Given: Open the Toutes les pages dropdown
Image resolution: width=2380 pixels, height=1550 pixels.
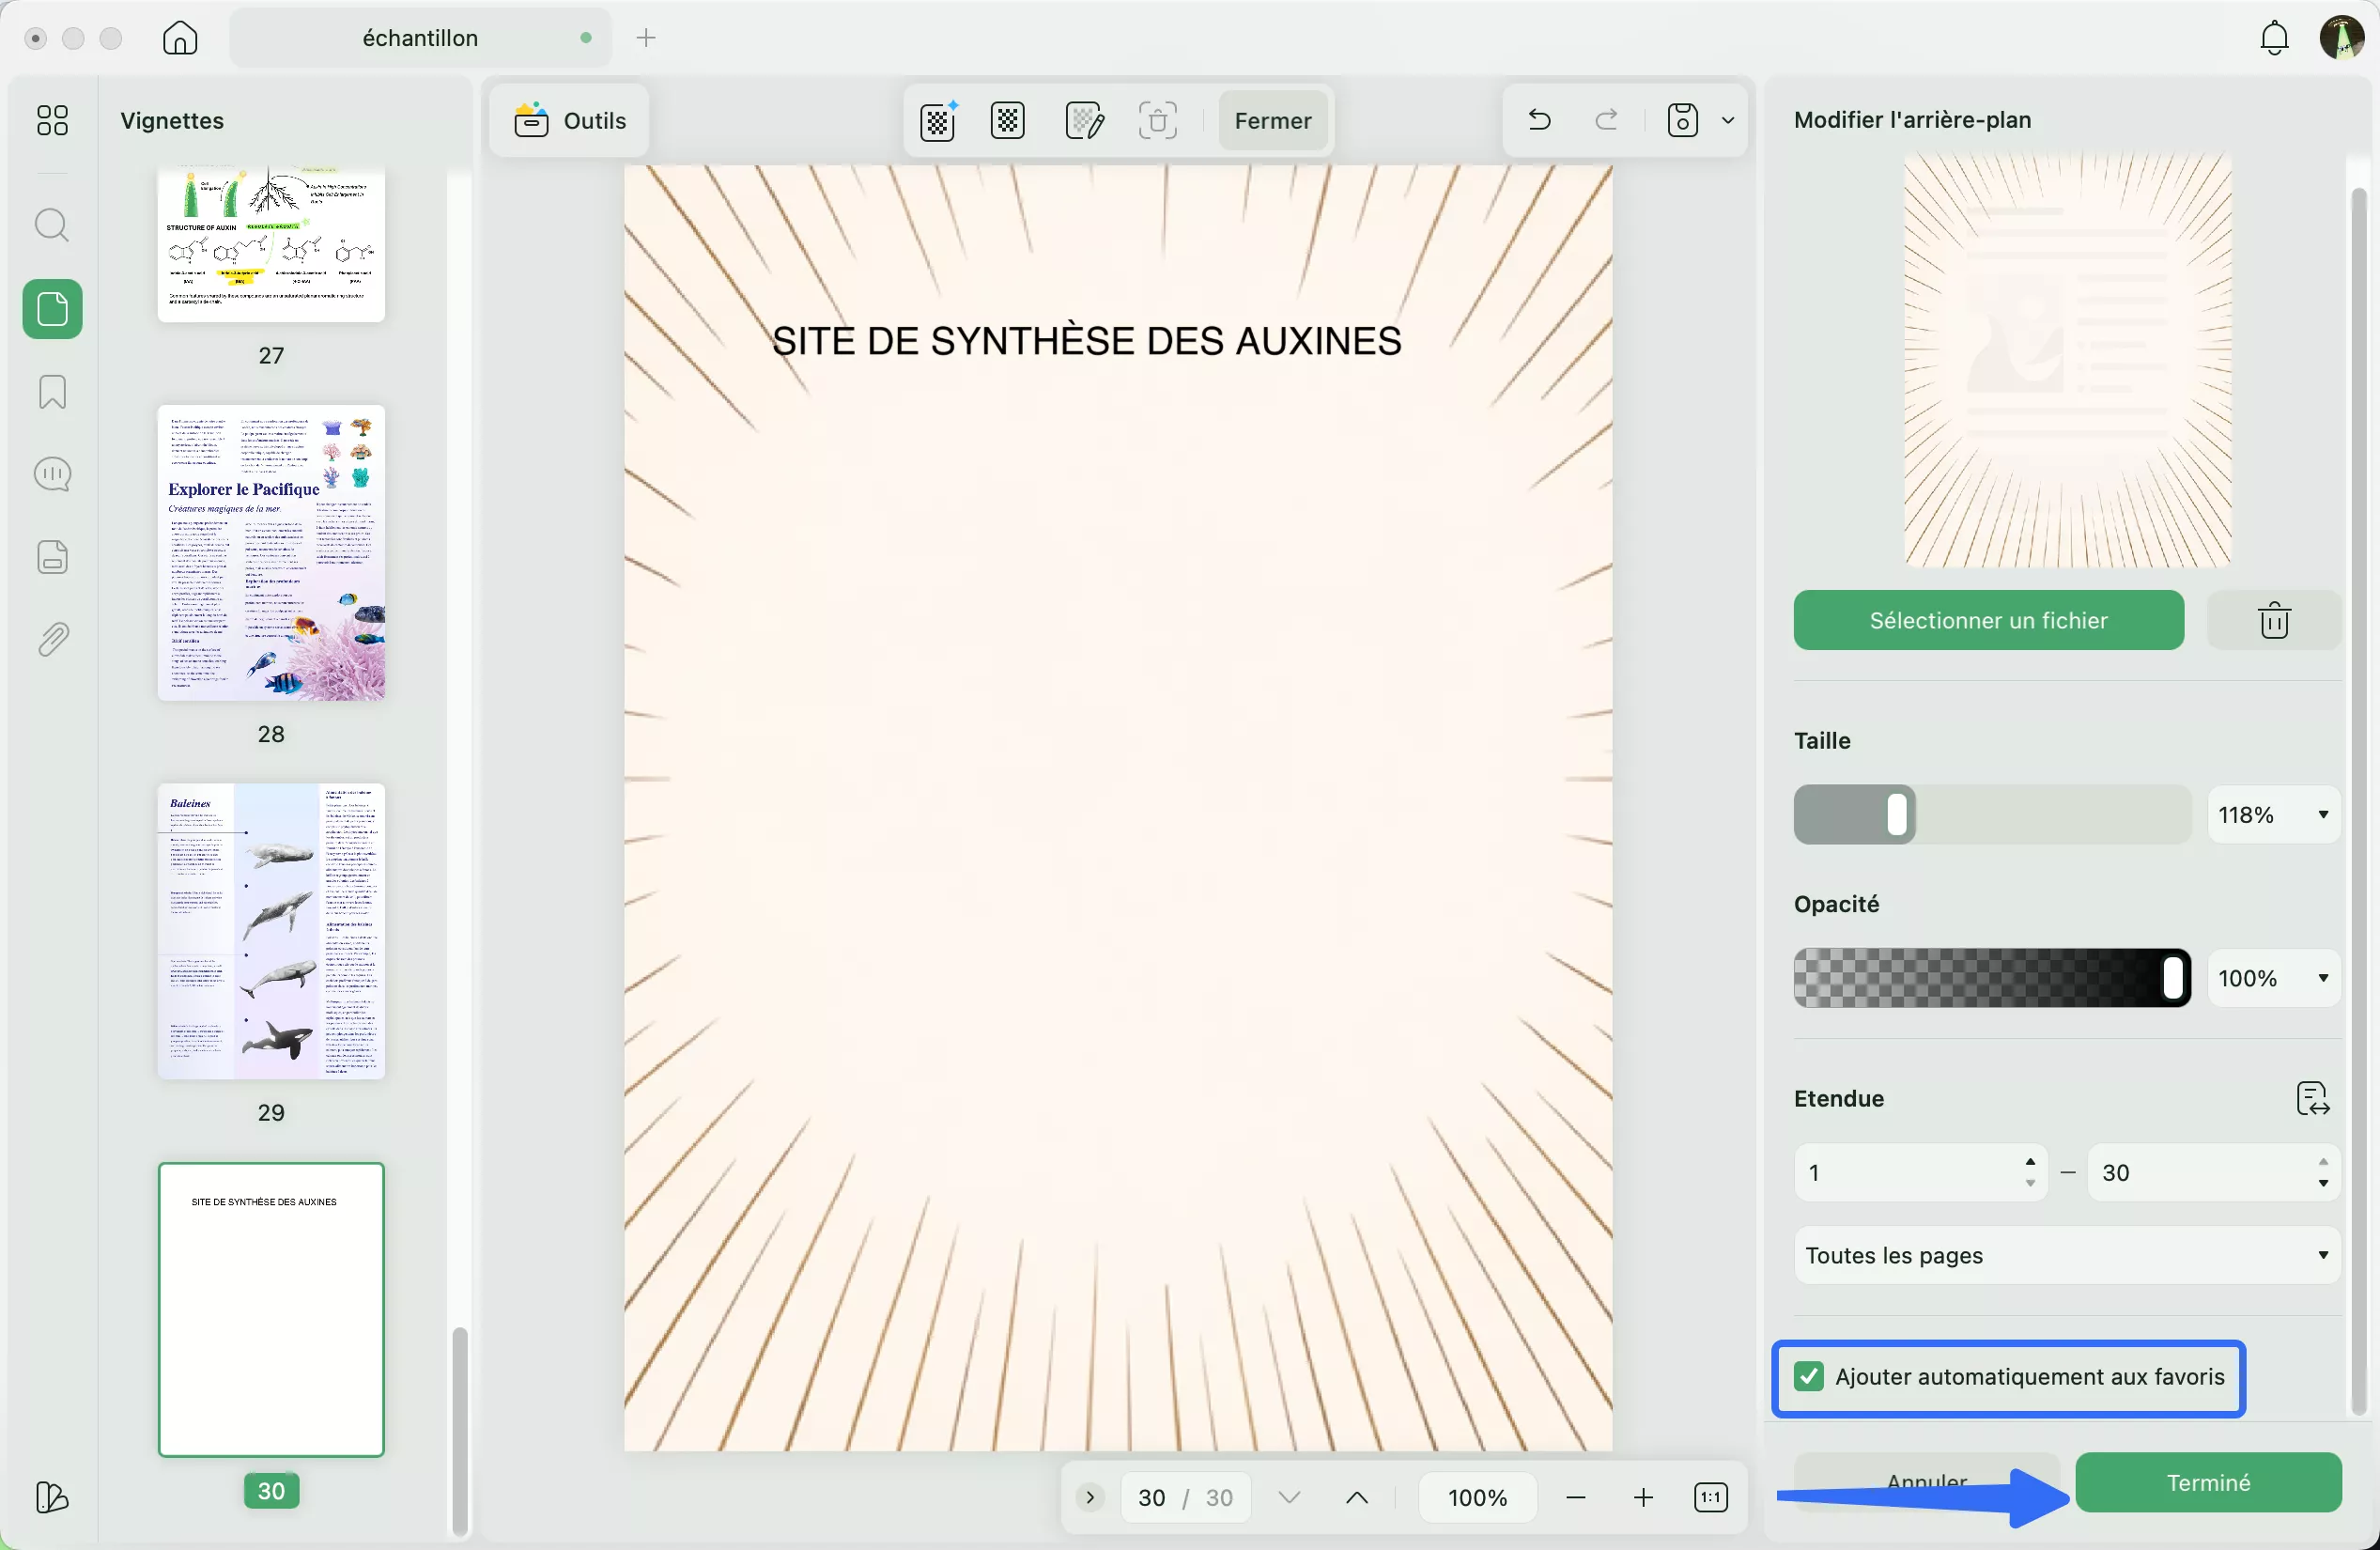Looking at the screenshot, I should click(x=2065, y=1256).
